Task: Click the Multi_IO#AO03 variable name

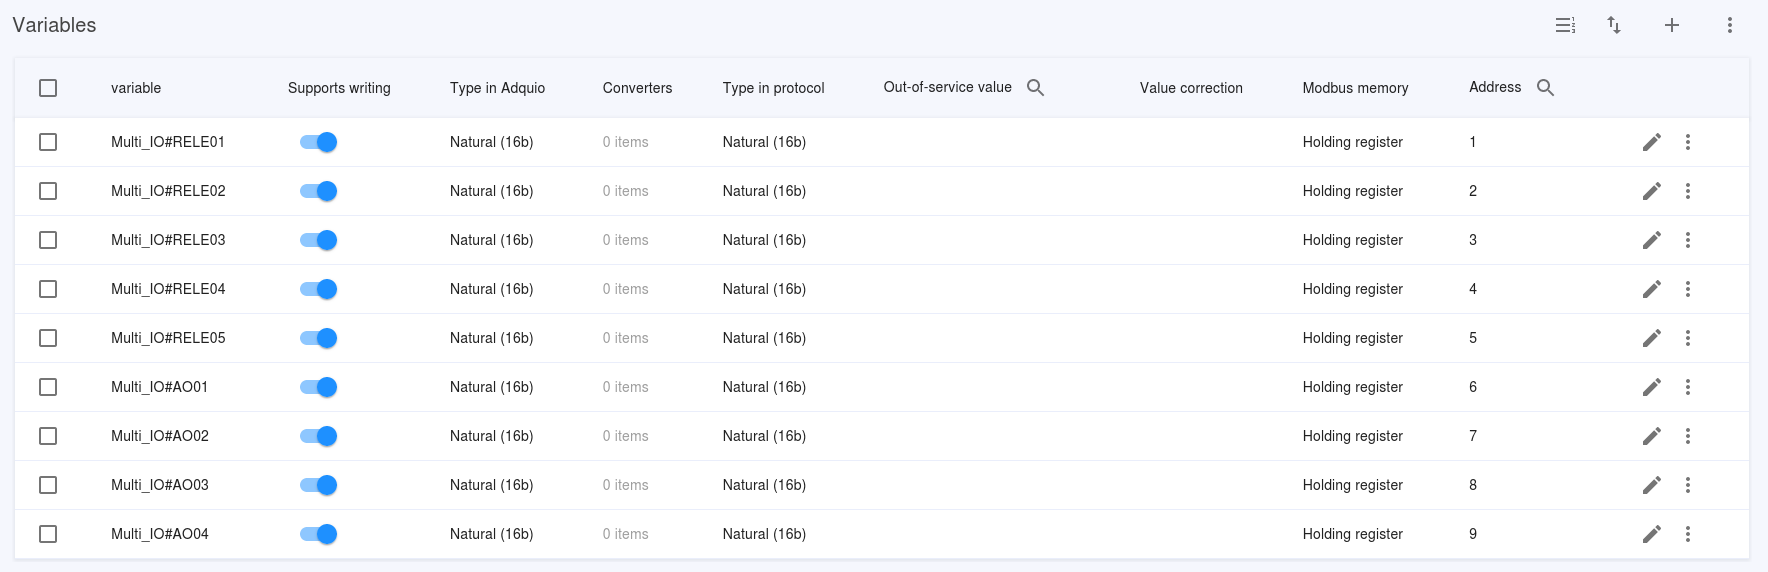Action: point(160,485)
